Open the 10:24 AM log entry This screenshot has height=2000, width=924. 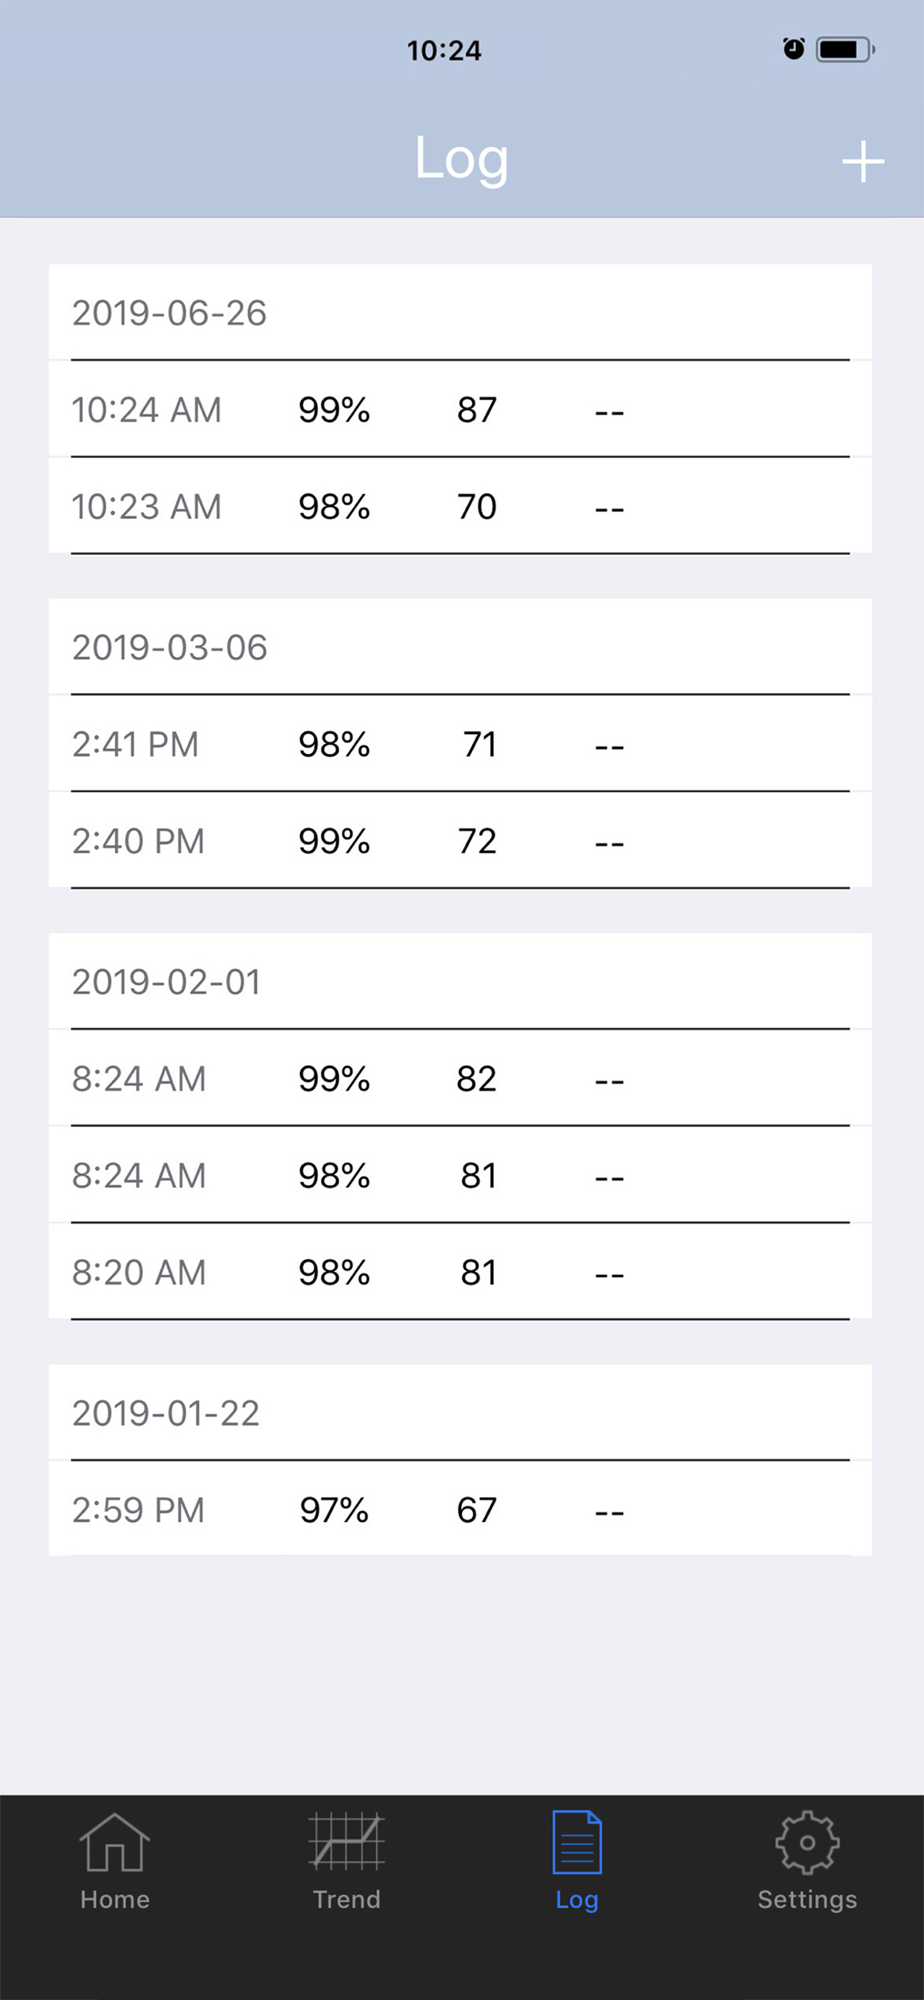[460, 409]
